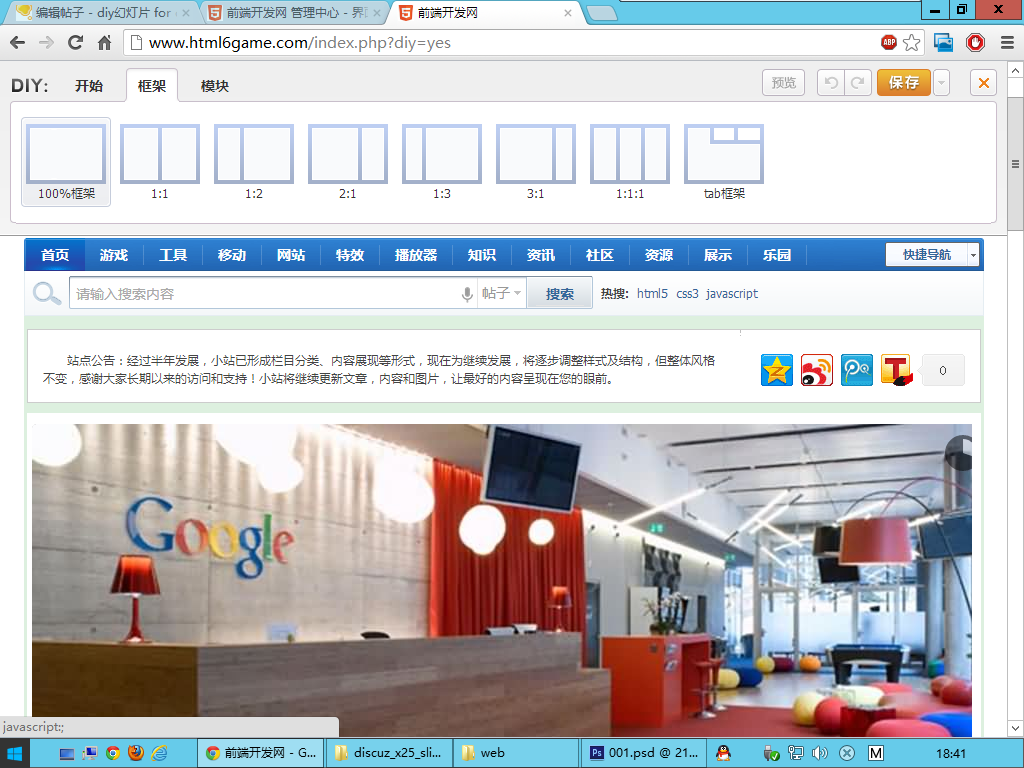This screenshot has width=1024, height=768.
Task: Switch to the 编辑帖子 browser tab
Action: (x=101, y=12)
